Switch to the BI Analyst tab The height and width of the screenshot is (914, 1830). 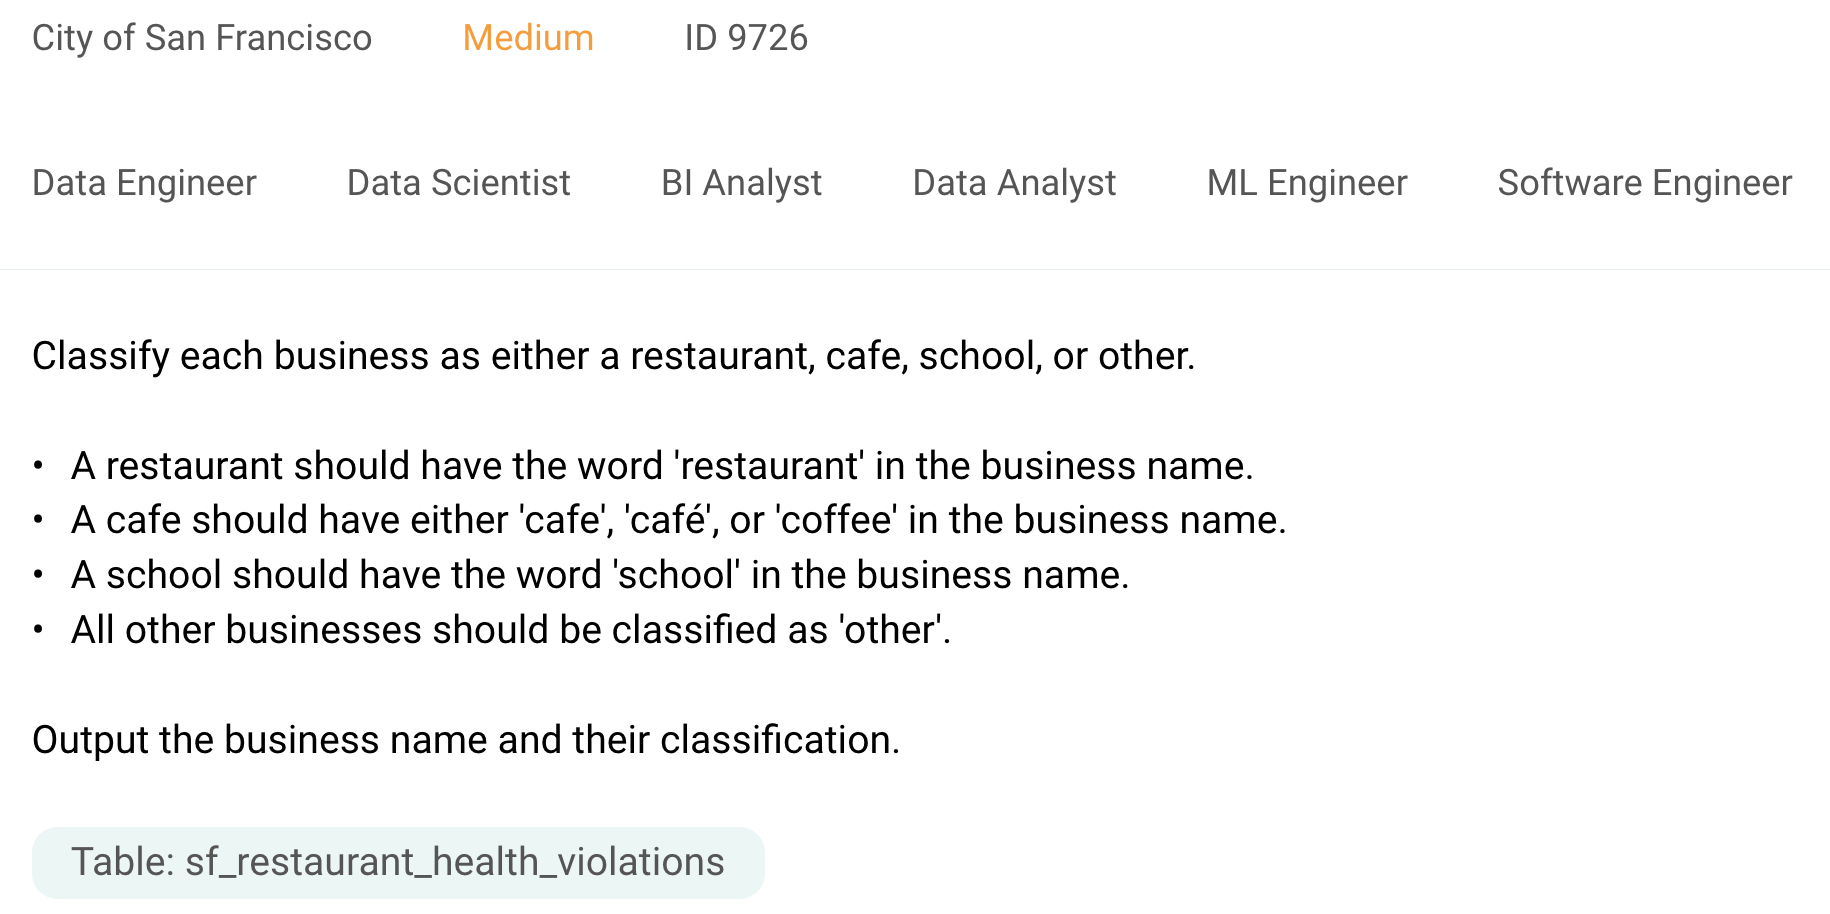[741, 183]
